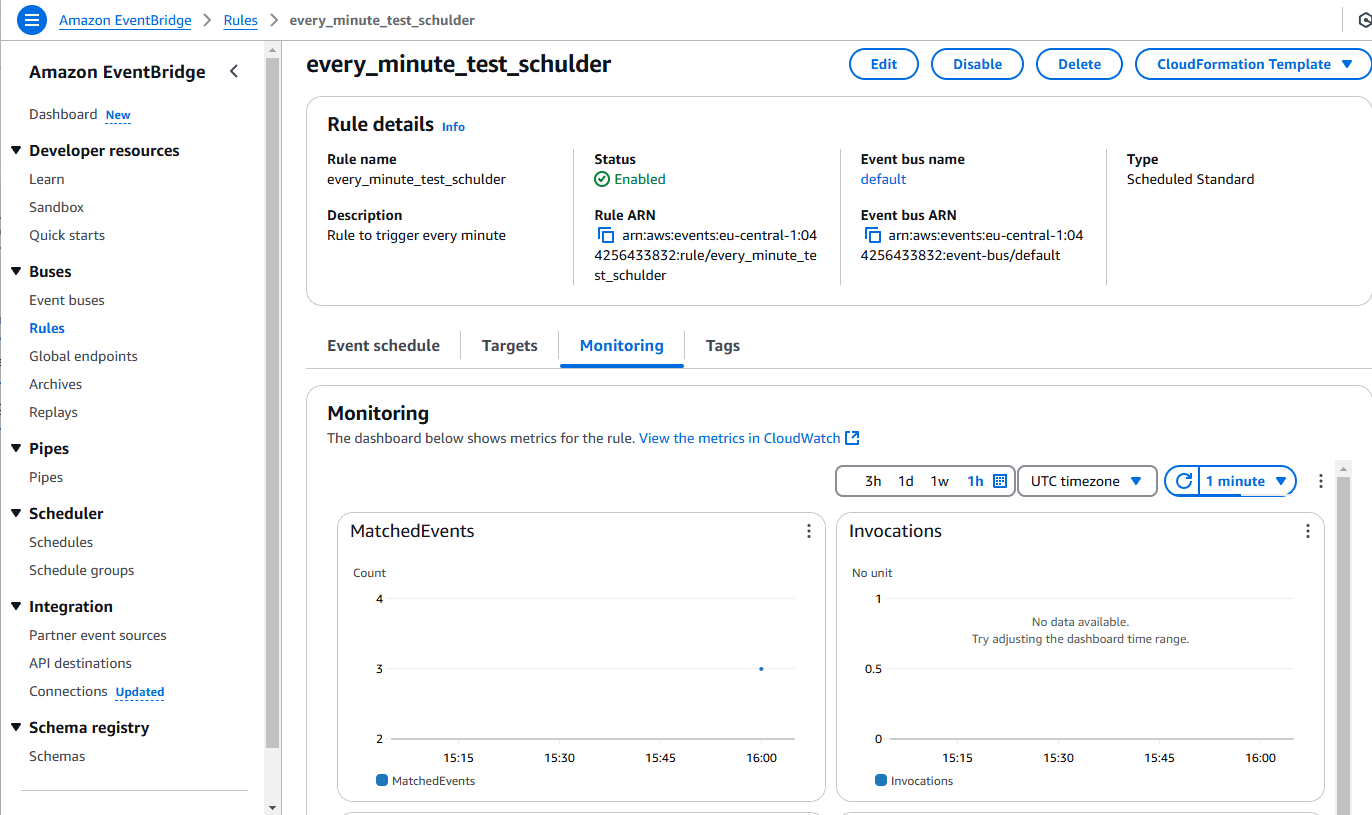
Task: Open Quick starts in the sidebar
Action: [67, 235]
